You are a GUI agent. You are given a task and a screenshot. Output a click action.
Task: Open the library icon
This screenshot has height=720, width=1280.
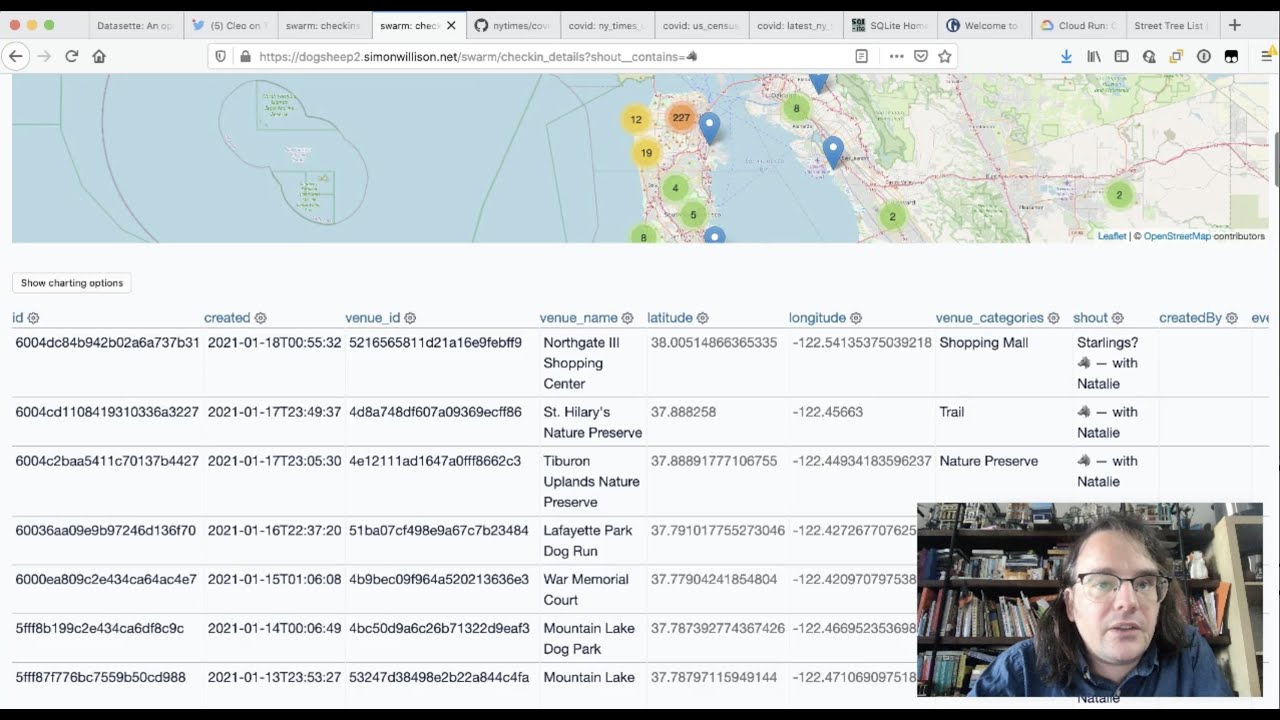1094,57
